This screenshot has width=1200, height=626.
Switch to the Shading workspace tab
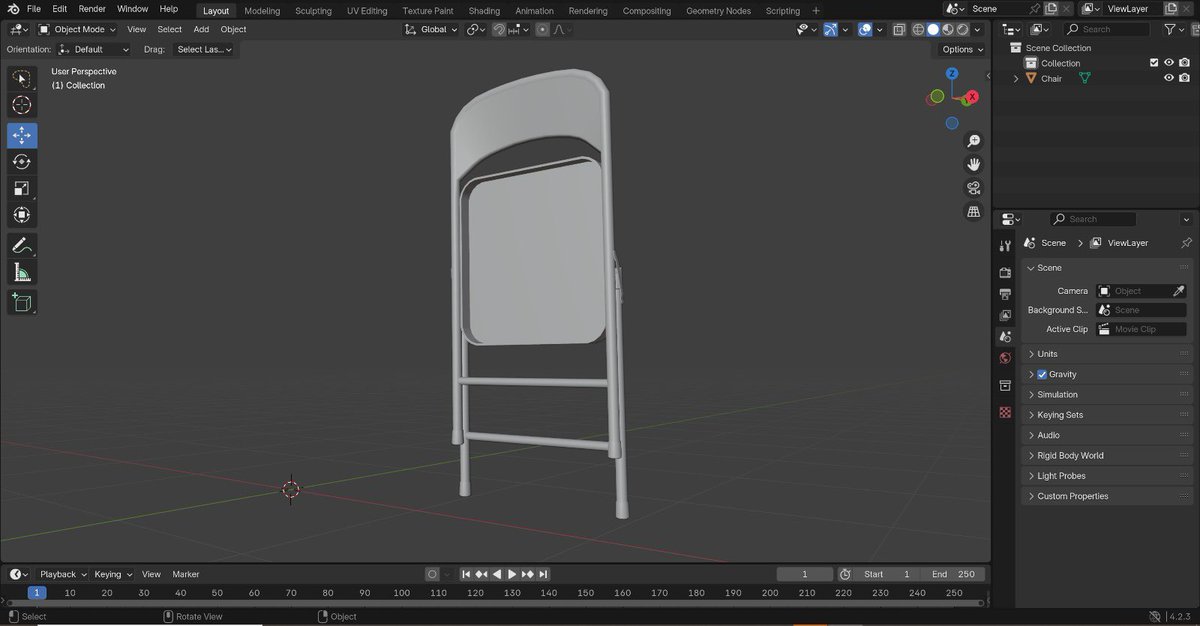484,11
